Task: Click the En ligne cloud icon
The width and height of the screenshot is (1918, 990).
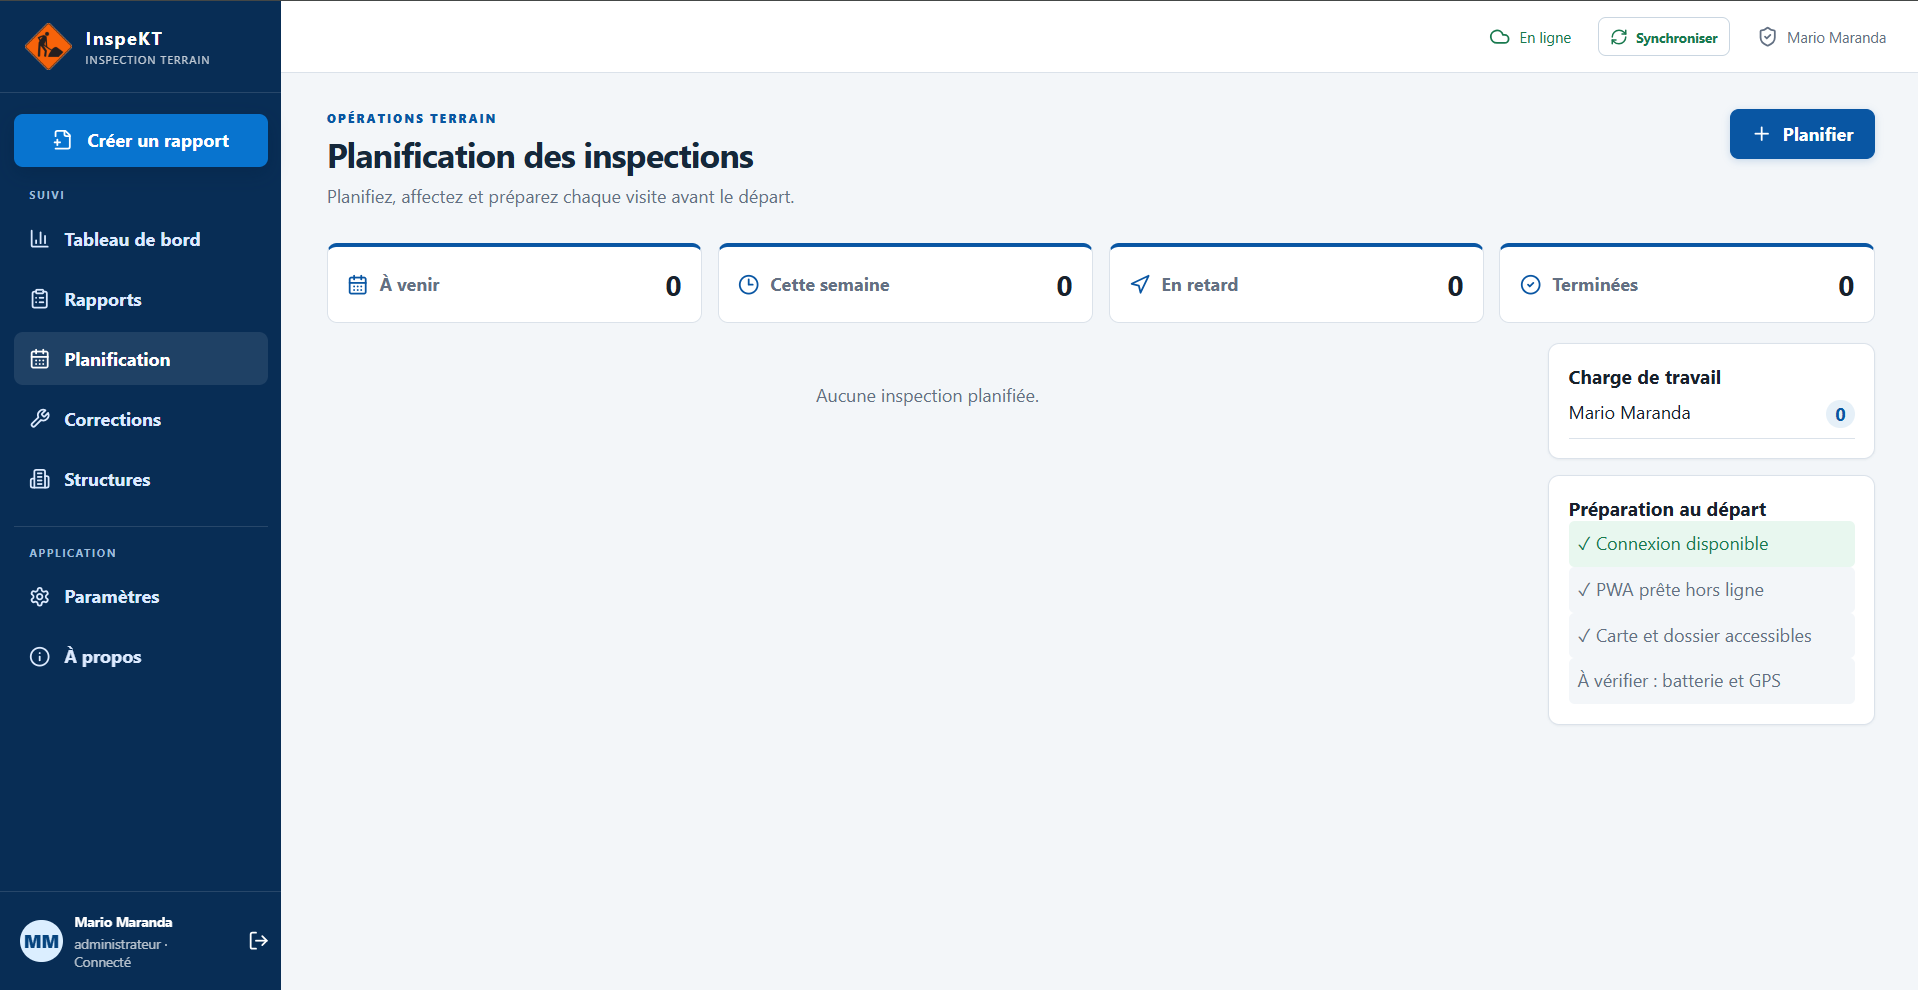Action: click(1499, 37)
